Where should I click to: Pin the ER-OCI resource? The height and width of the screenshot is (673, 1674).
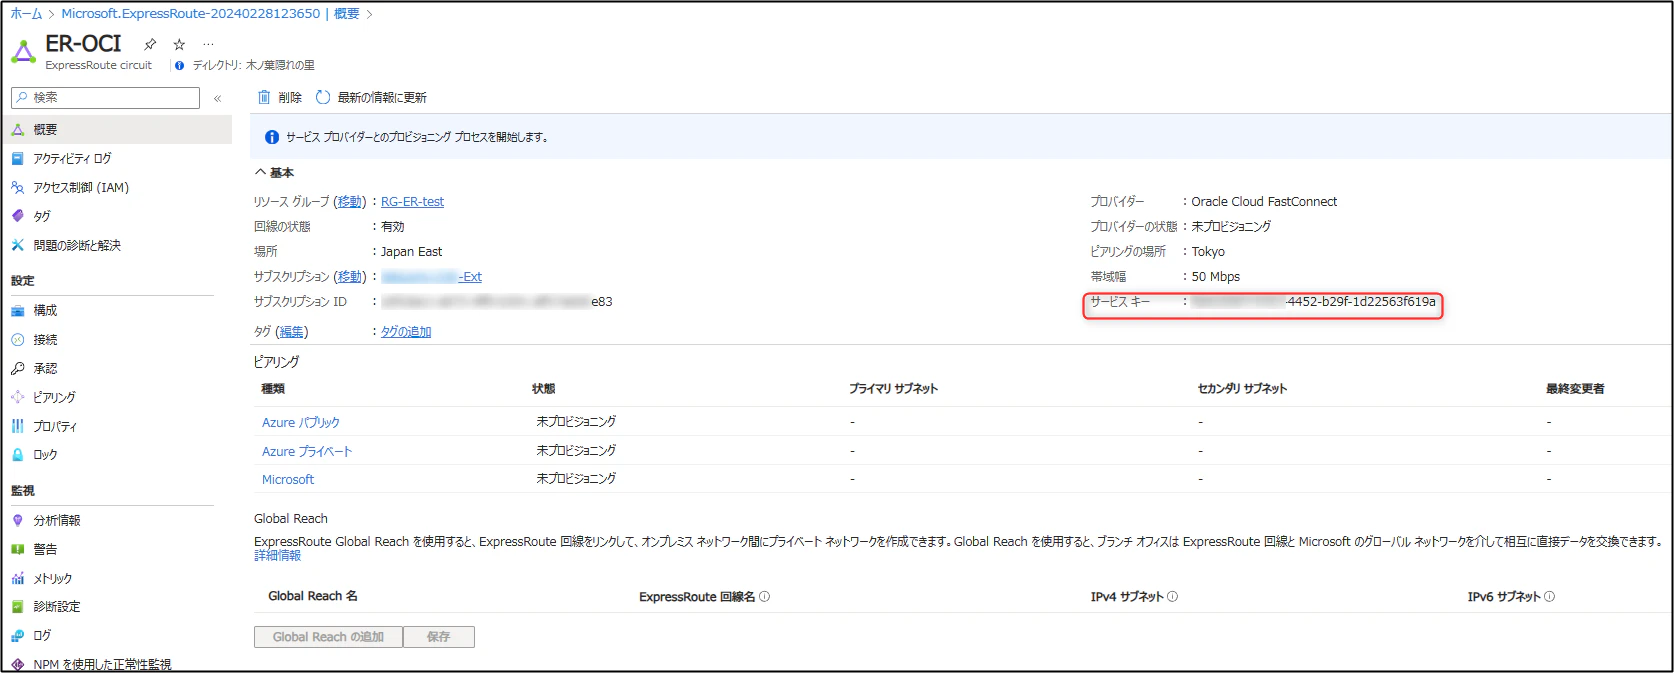150,44
